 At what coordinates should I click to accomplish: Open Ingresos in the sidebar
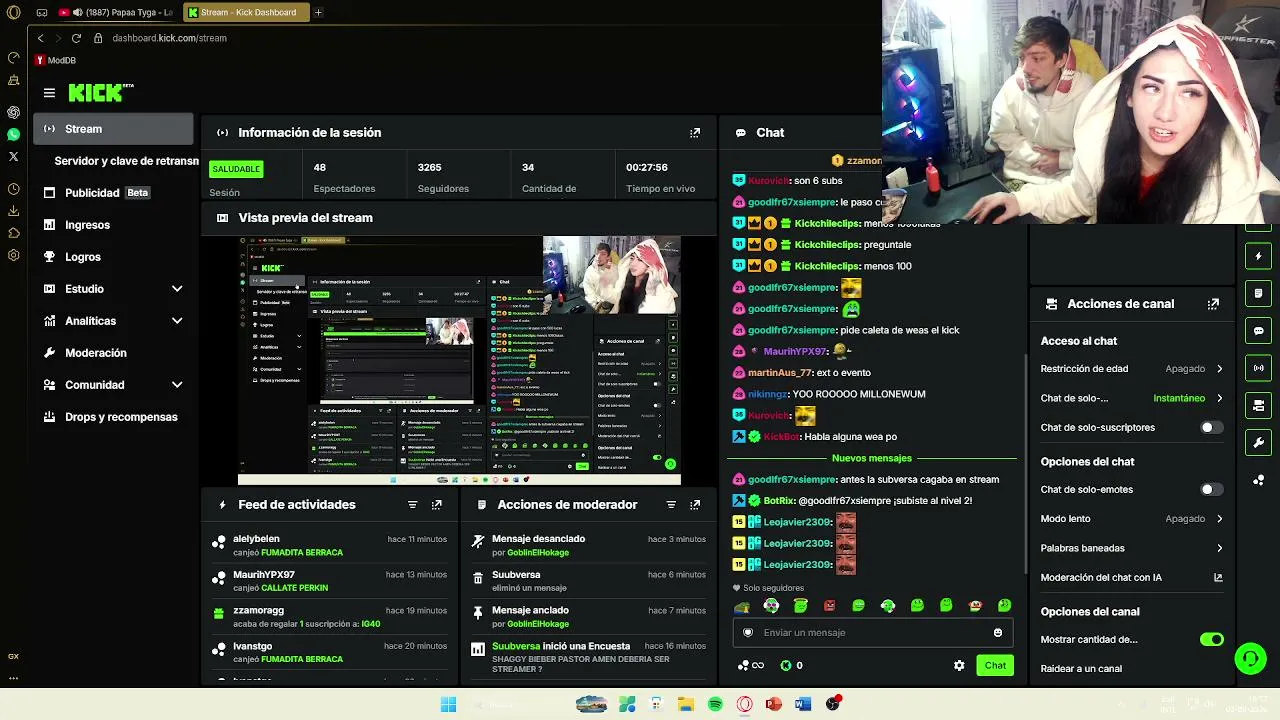(114, 225)
